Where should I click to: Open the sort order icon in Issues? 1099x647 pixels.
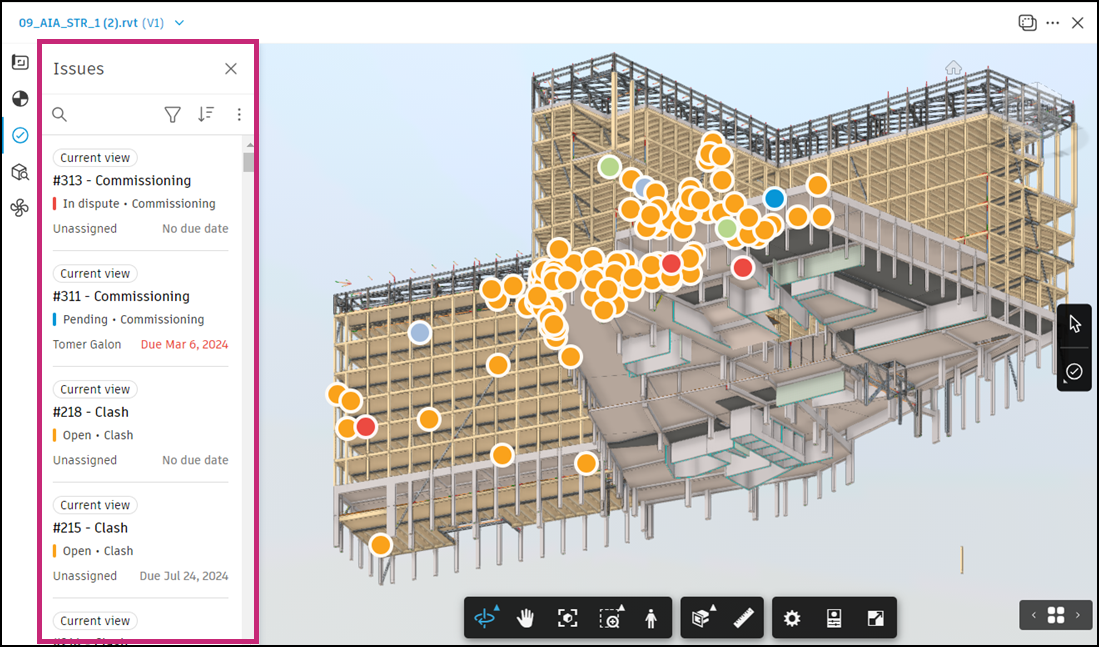tap(205, 114)
